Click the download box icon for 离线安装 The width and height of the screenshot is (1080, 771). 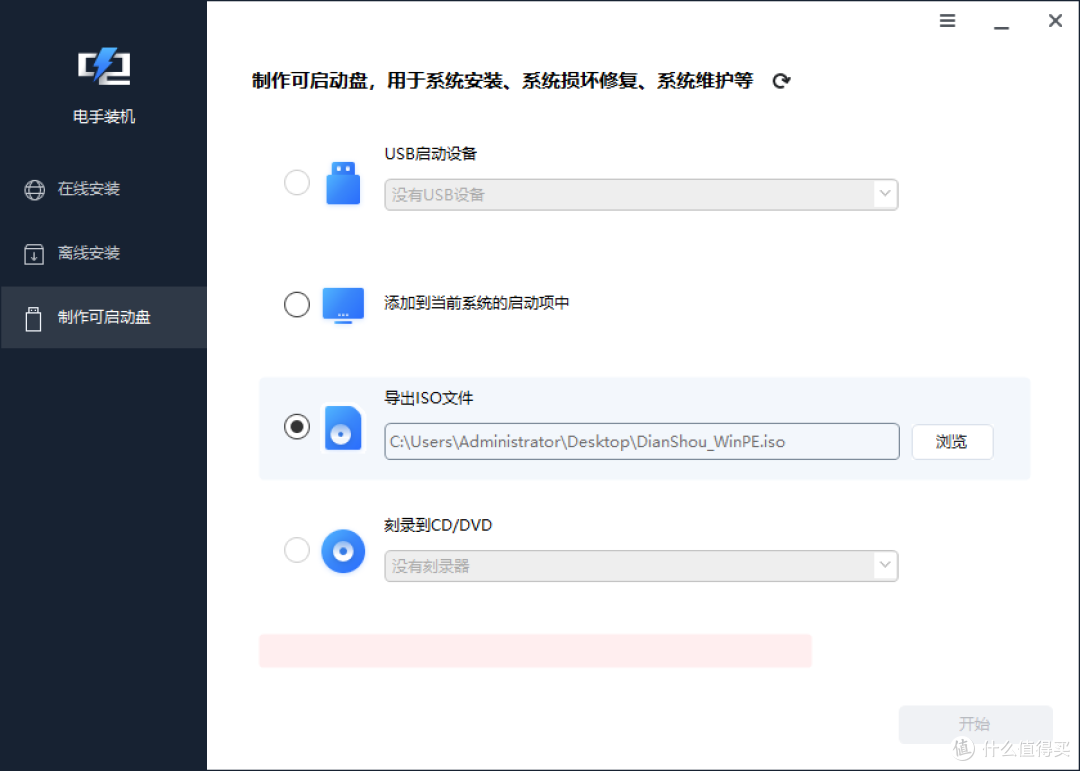pyautogui.click(x=34, y=254)
